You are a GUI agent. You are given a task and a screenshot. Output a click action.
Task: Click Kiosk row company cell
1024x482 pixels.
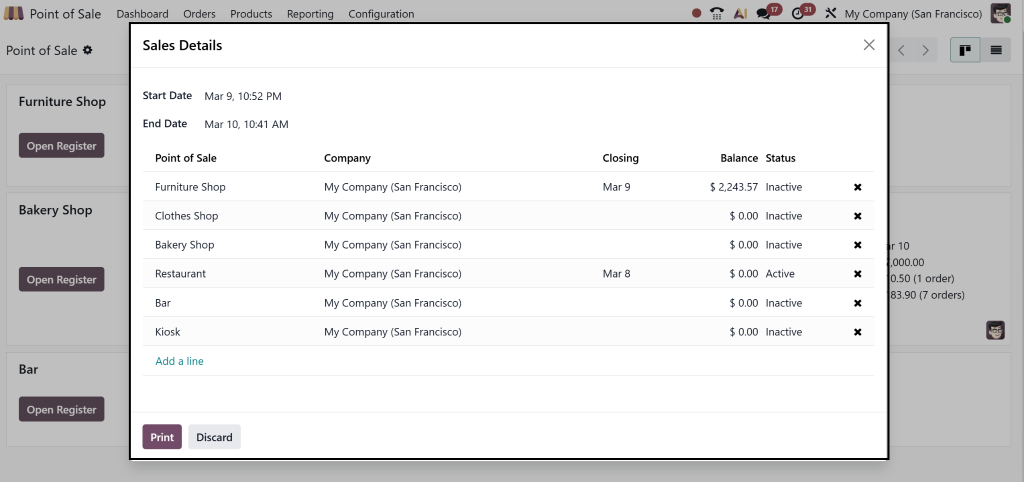click(392, 332)
